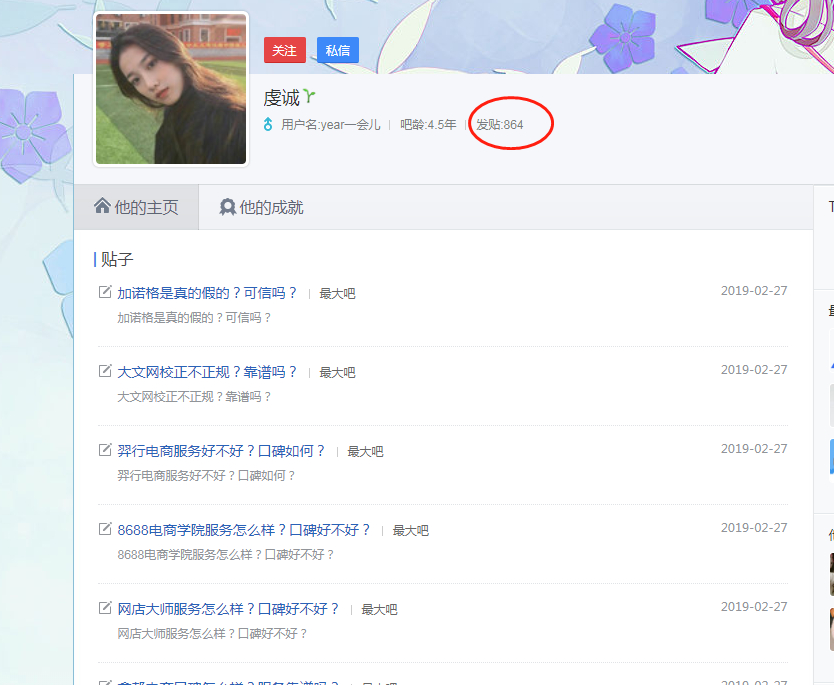Open the post 大文网校正不正规？靠谱吗？
This screenshot has width=834, height=685.
(x=207, y=372)
